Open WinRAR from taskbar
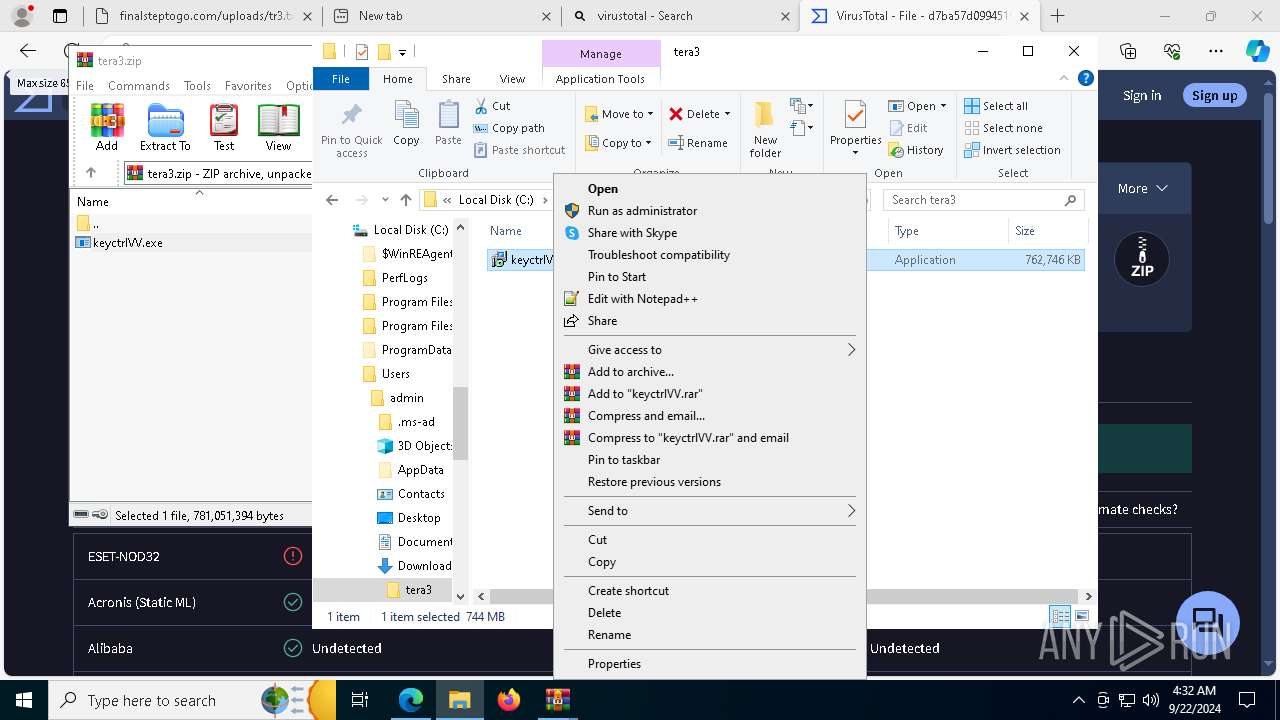This screenshot has height=720, width=1280. click(x=557, y=700)
